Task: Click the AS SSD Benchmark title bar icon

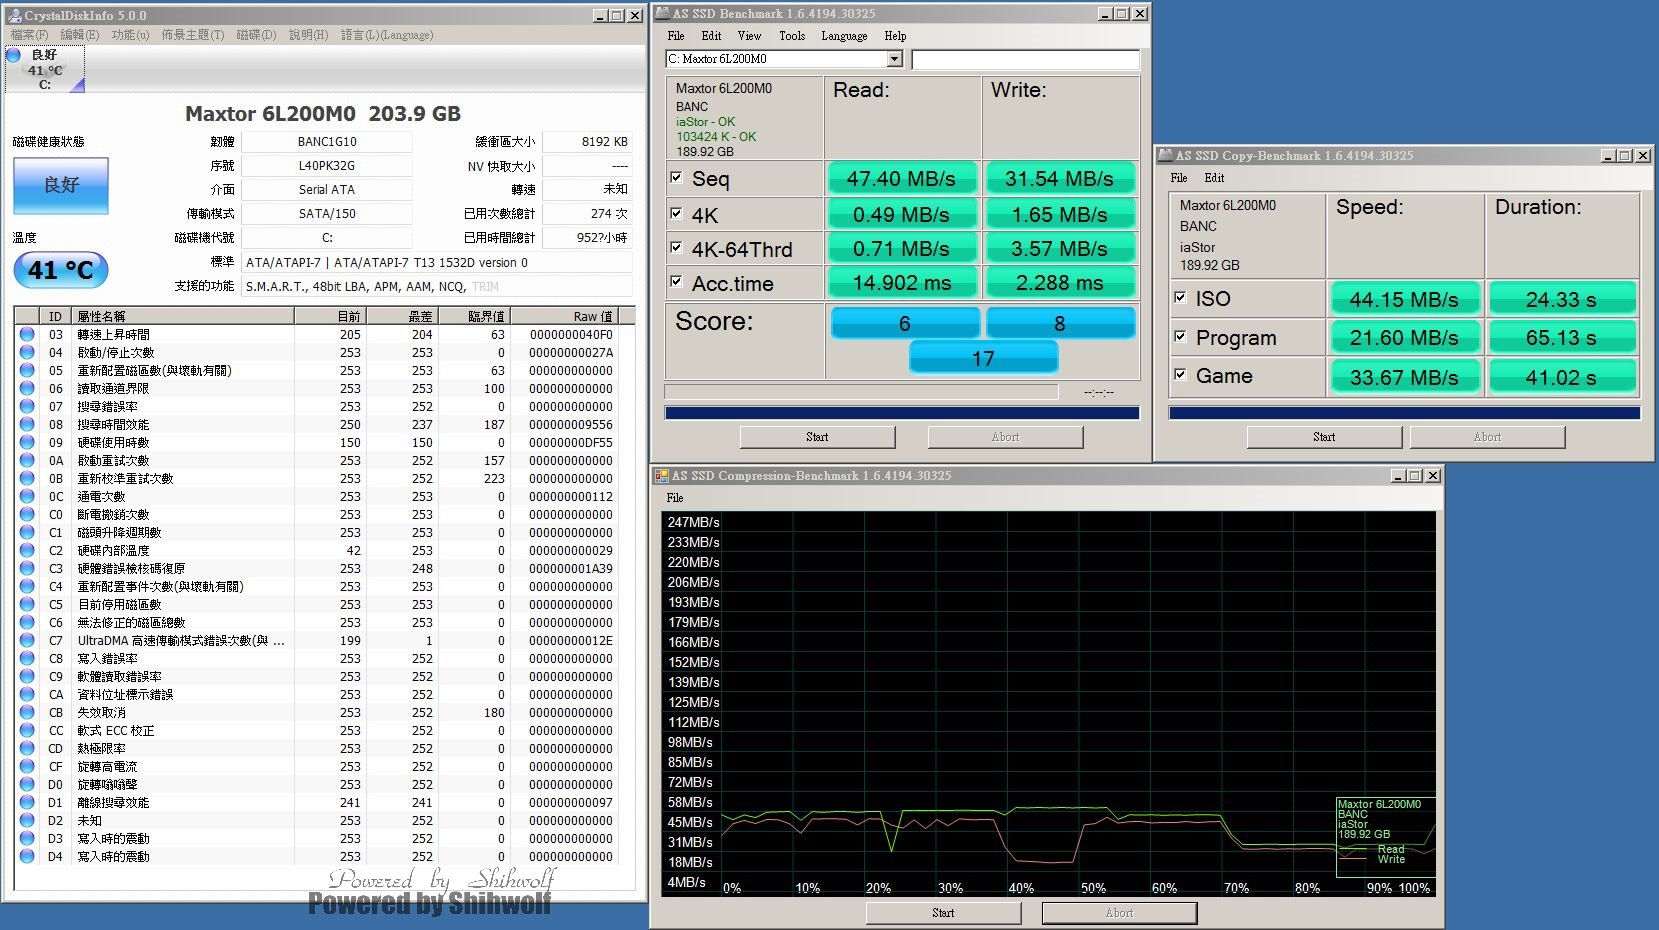Action: tap(663, 14)
